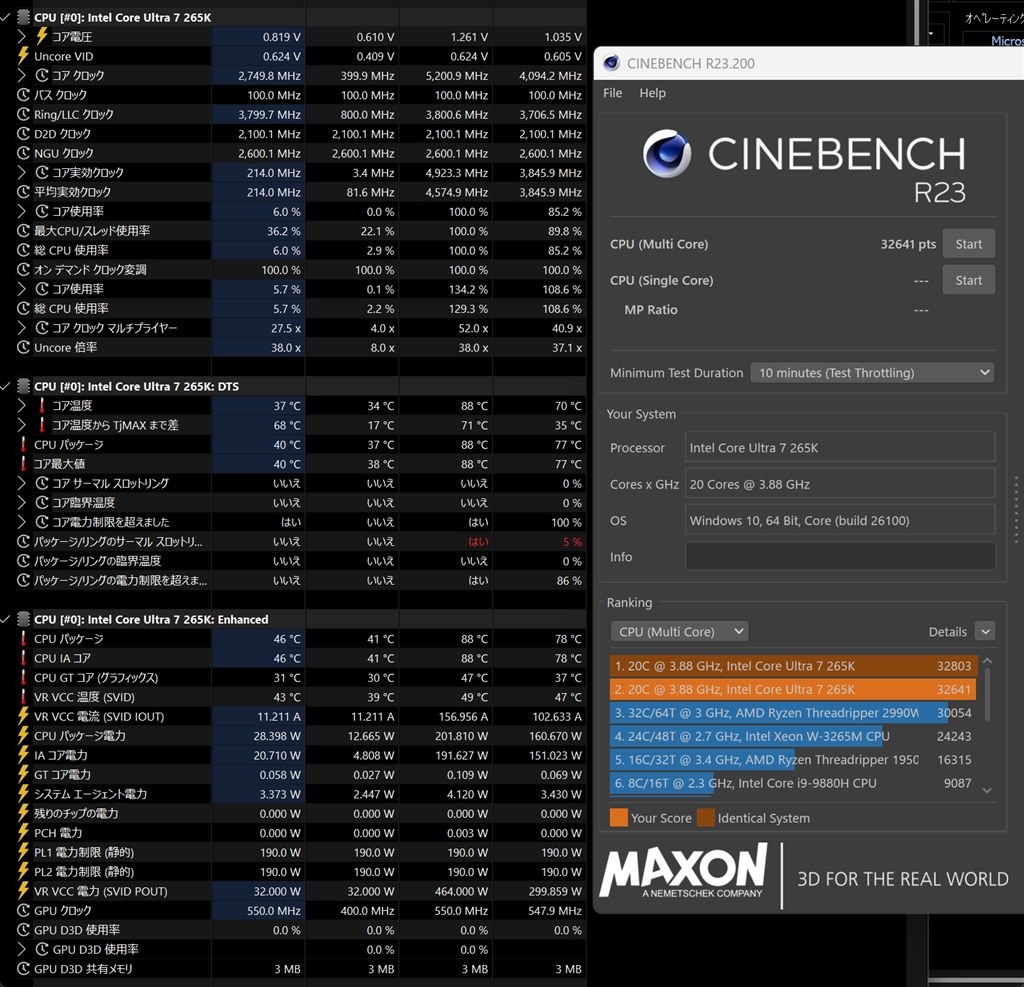Click the ranking list scroll-up arrow
This screenshot has width=1024, height=987.
(x=987, y=661)
